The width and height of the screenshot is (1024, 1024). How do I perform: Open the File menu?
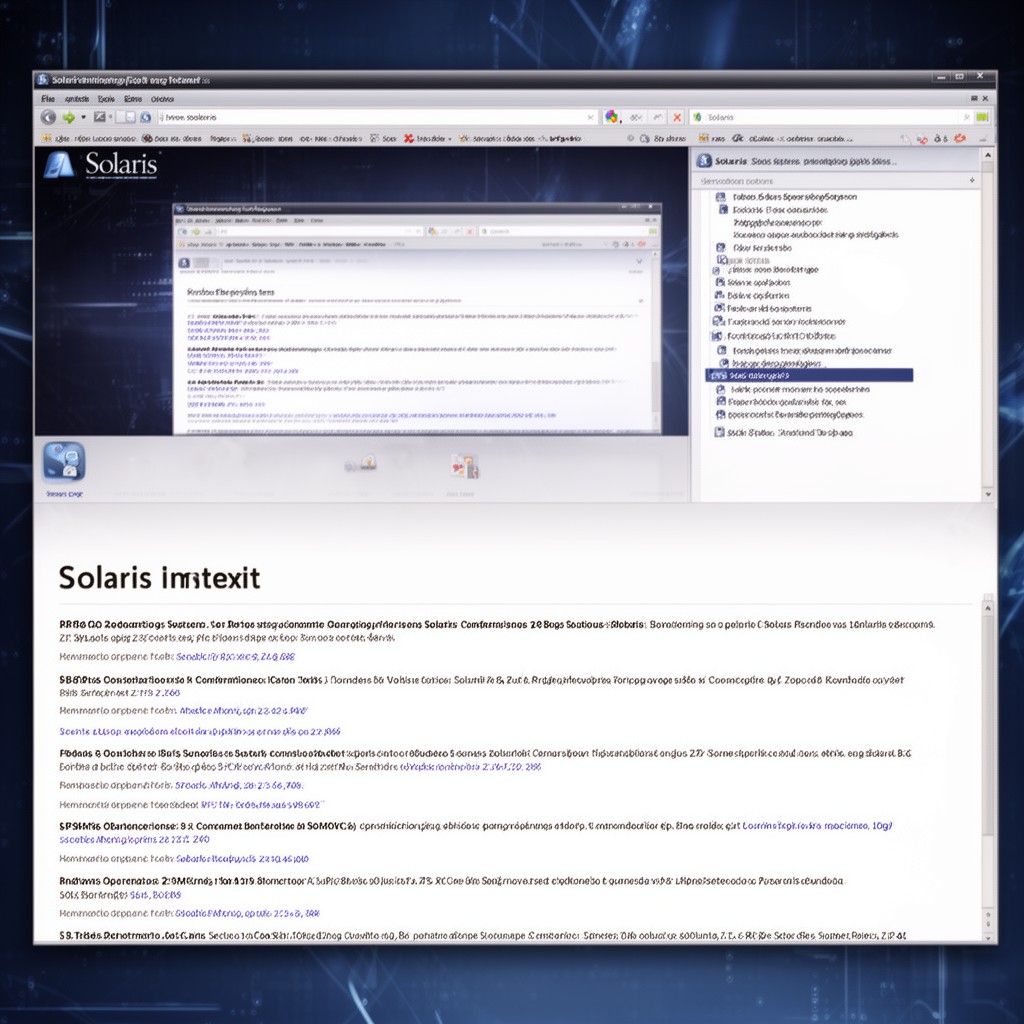pyautogui.click(x=48, y=99)
